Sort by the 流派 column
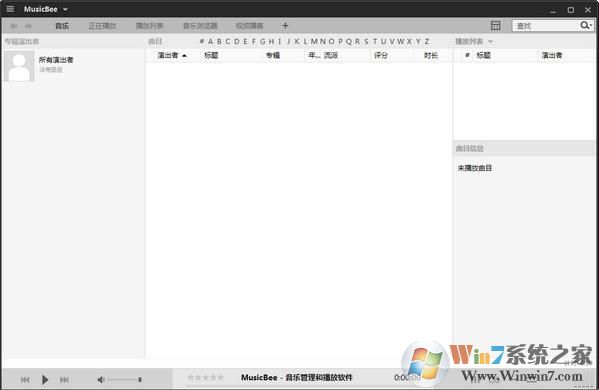The width and height of the screenshot is (599, 390). [x=331, y=55]
